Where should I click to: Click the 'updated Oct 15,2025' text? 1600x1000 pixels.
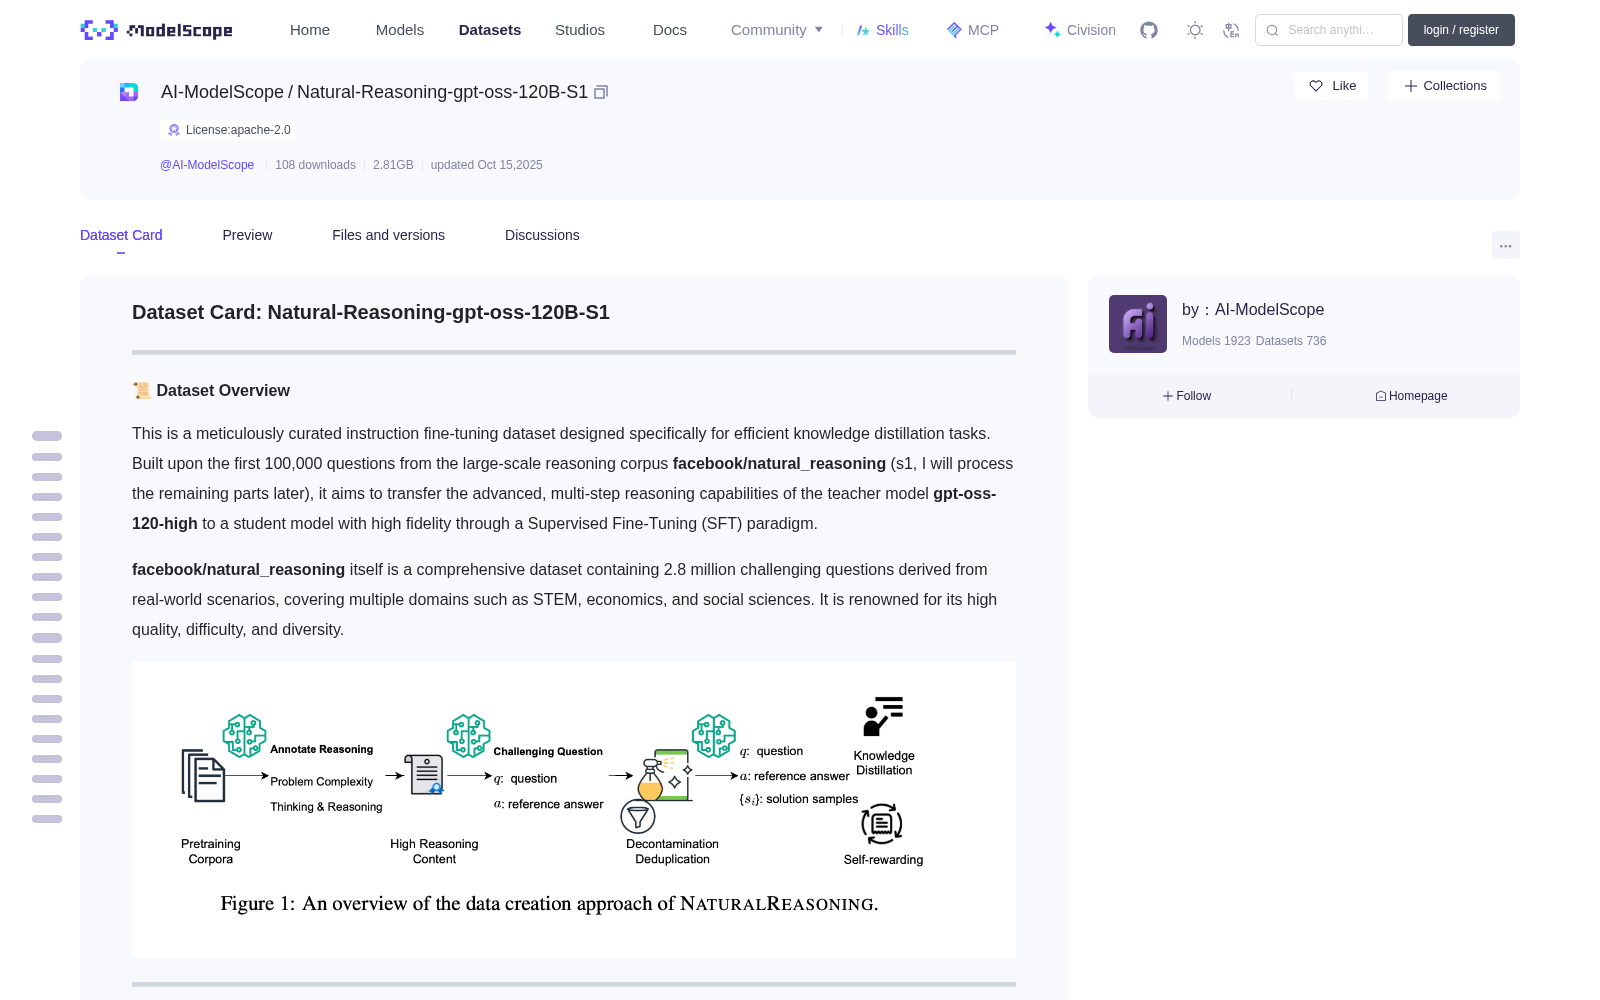coord(487,165)
